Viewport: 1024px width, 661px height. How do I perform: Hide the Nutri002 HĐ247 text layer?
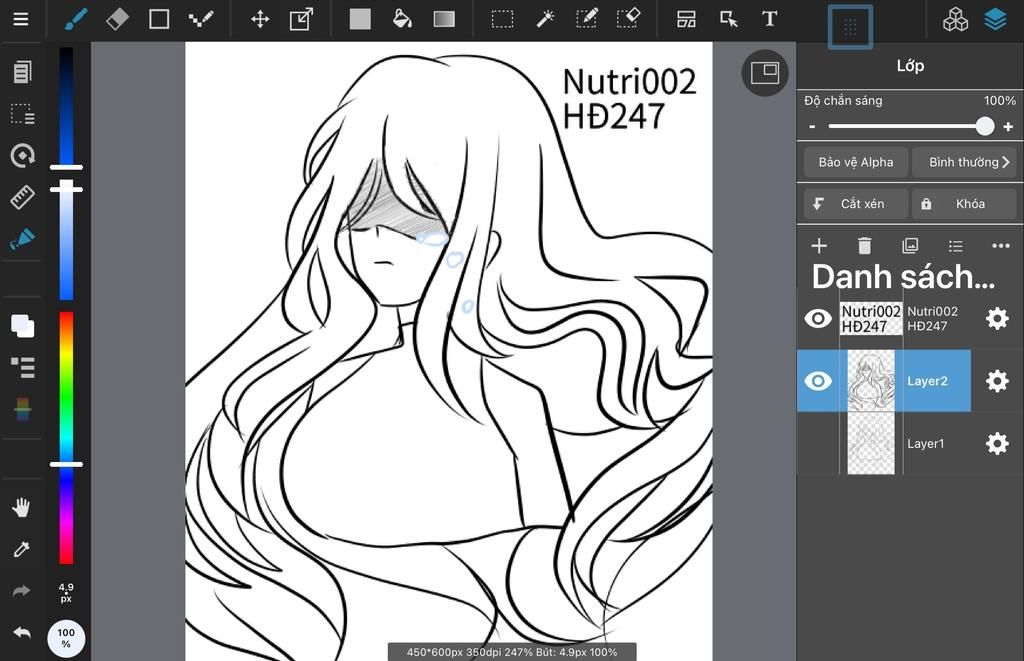coord(818,318)
